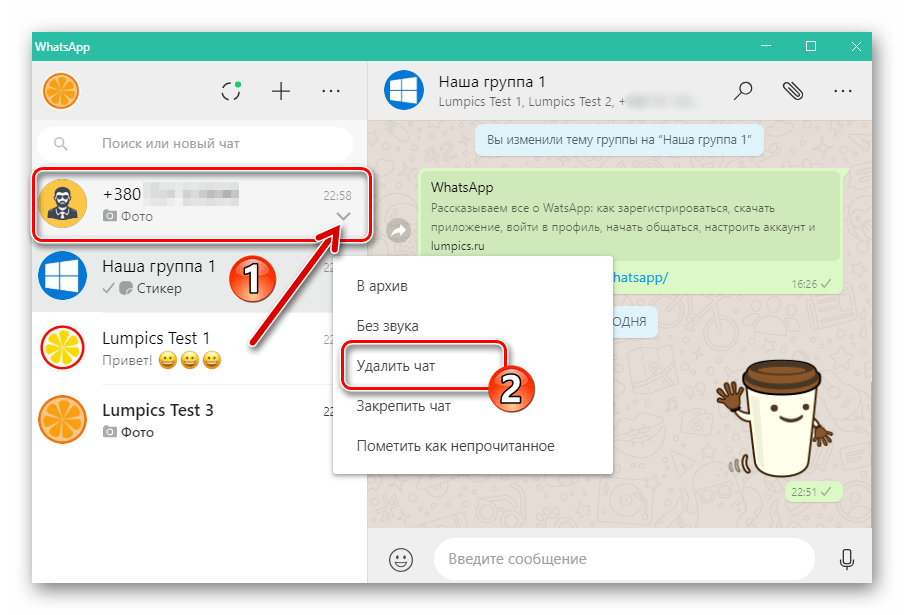Open the Status circle icon
Image resolution: width=904 pixels, height=615 pixels.
tap(231, 91)
